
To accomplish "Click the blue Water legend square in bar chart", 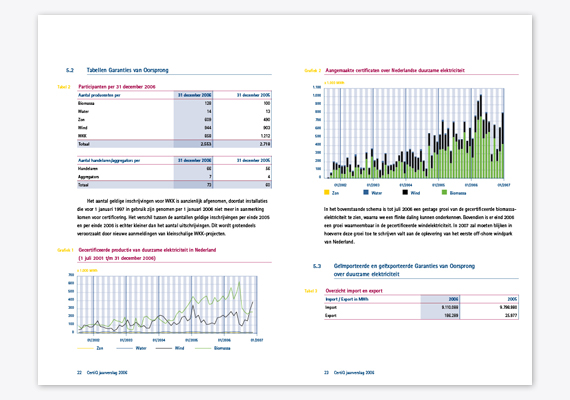I will [366, 192].
